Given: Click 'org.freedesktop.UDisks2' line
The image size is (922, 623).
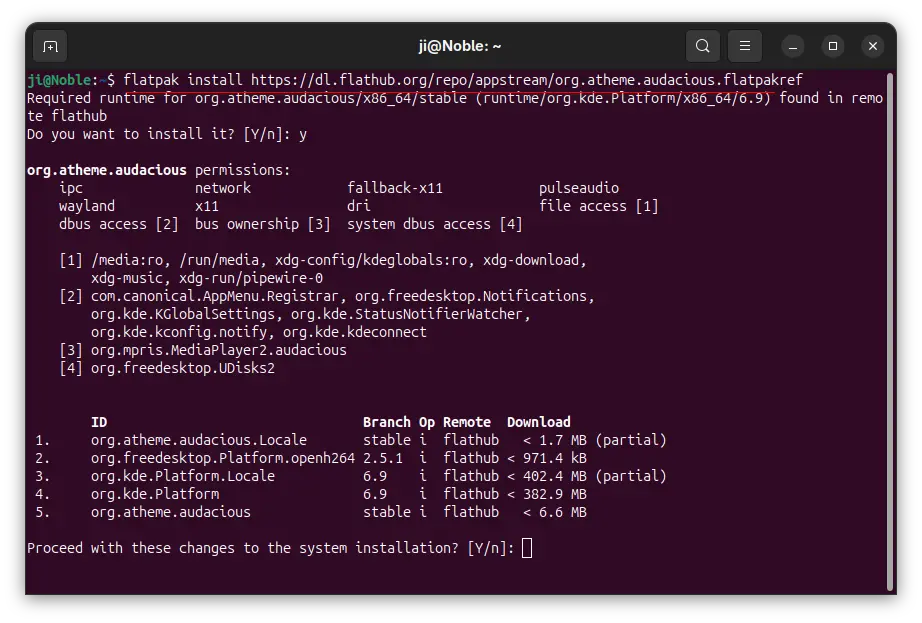Looking at the screenshot, I should click(x=183, y=369).
